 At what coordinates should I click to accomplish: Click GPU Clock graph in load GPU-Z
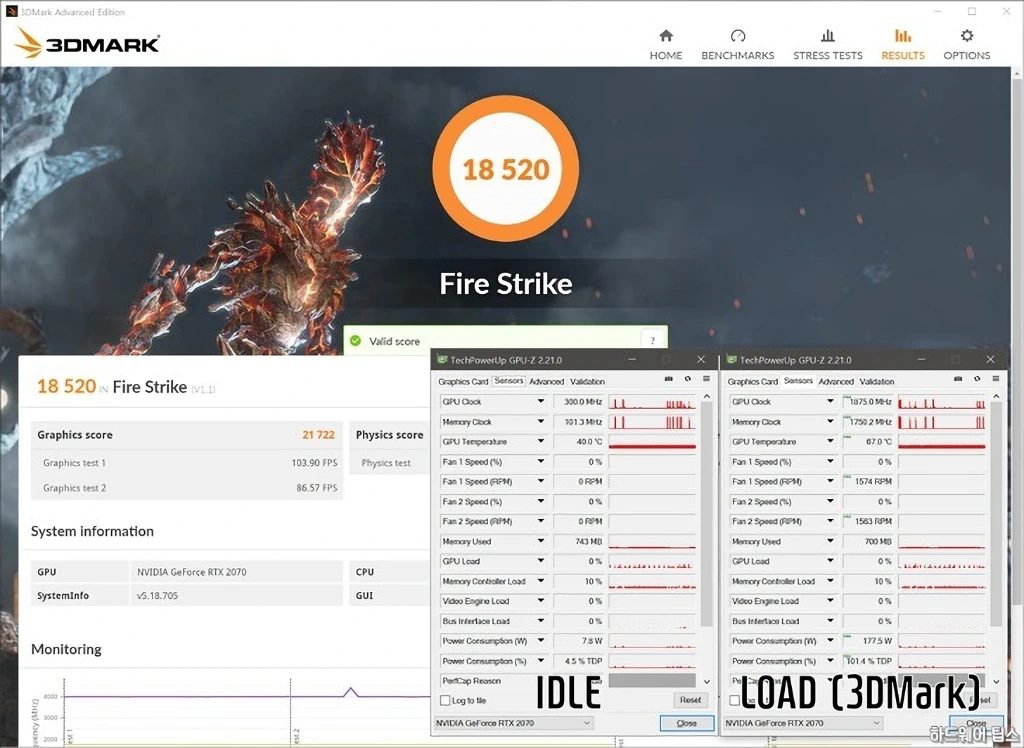click(x=941, y=402)
